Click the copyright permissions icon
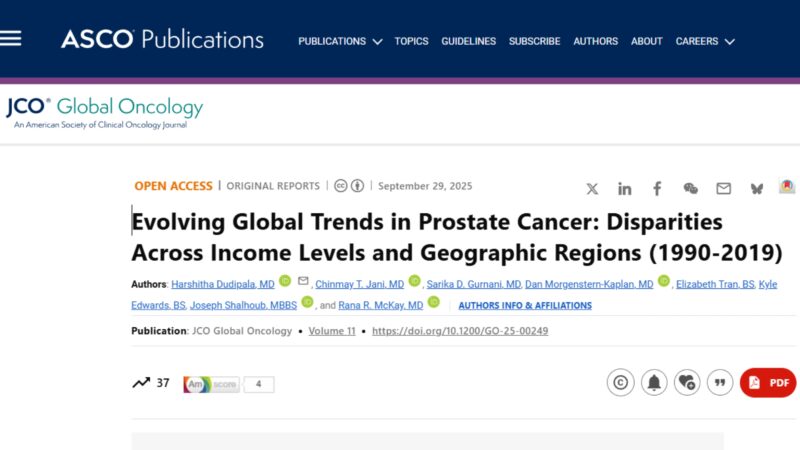This screenshot has height=450, width=800. click(x=620, y=382)
